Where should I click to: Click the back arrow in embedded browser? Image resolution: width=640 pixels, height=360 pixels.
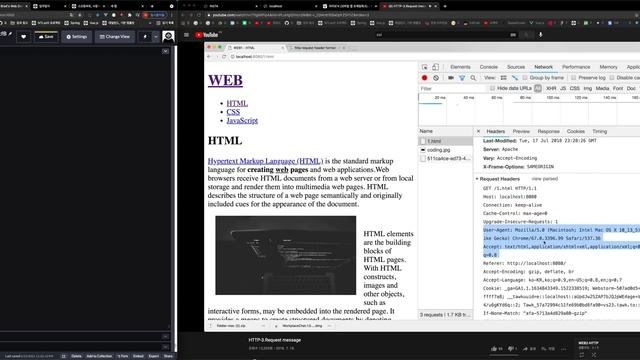pyautogui.click(x=209, y=57)
